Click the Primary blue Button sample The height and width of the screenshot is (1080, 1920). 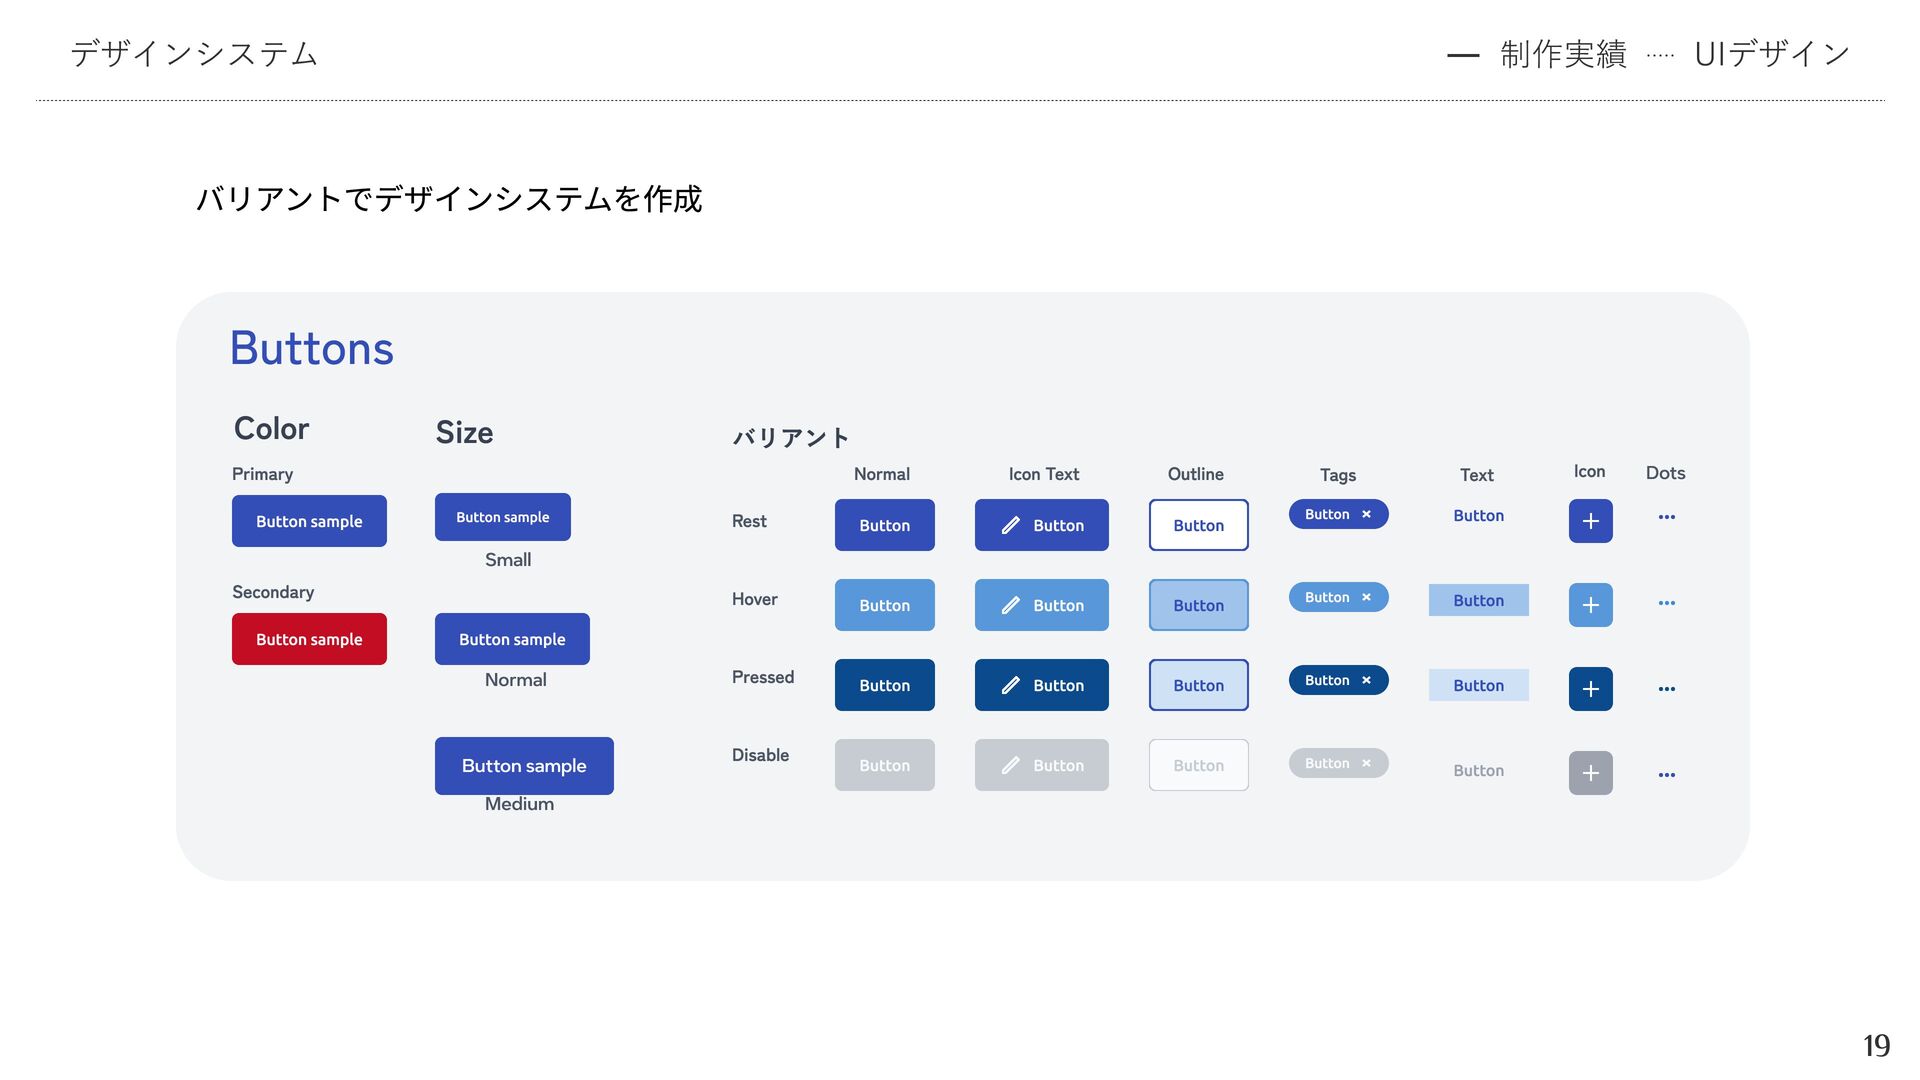point(309,521)
